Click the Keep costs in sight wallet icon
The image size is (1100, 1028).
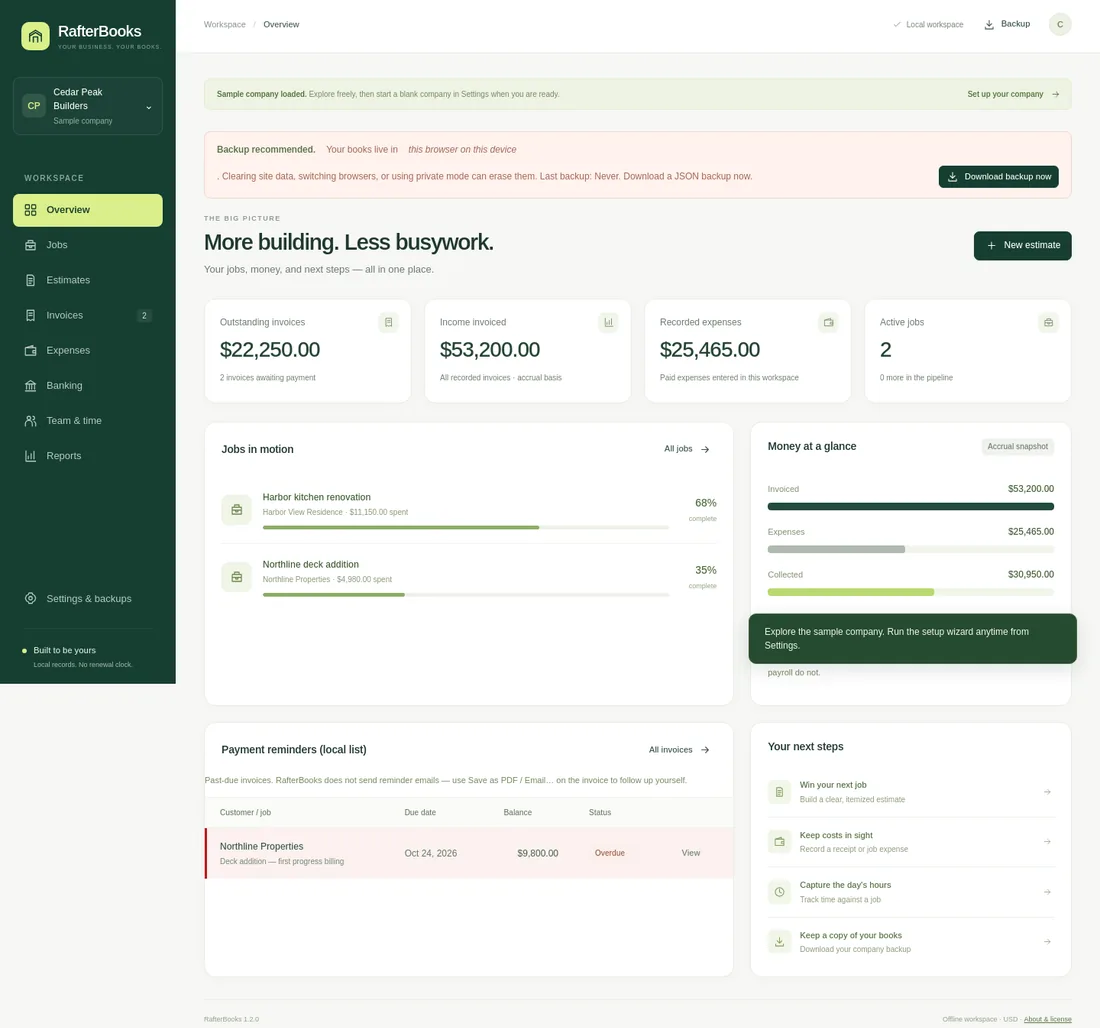click(779, 842)
